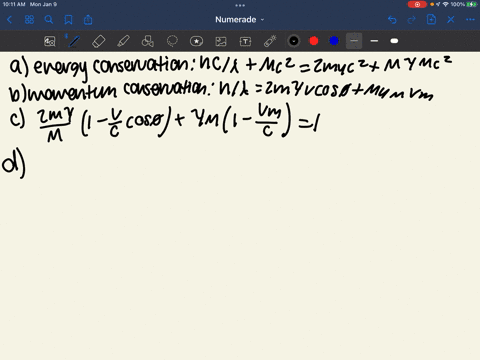
Task: Select the thinnest stroke width
Action: (x=354, y=41)
